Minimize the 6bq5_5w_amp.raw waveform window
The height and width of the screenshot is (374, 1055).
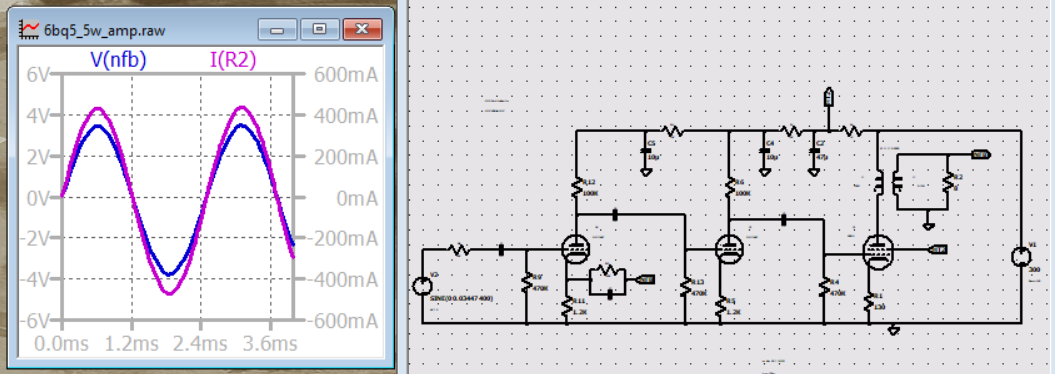coord(278,29)
